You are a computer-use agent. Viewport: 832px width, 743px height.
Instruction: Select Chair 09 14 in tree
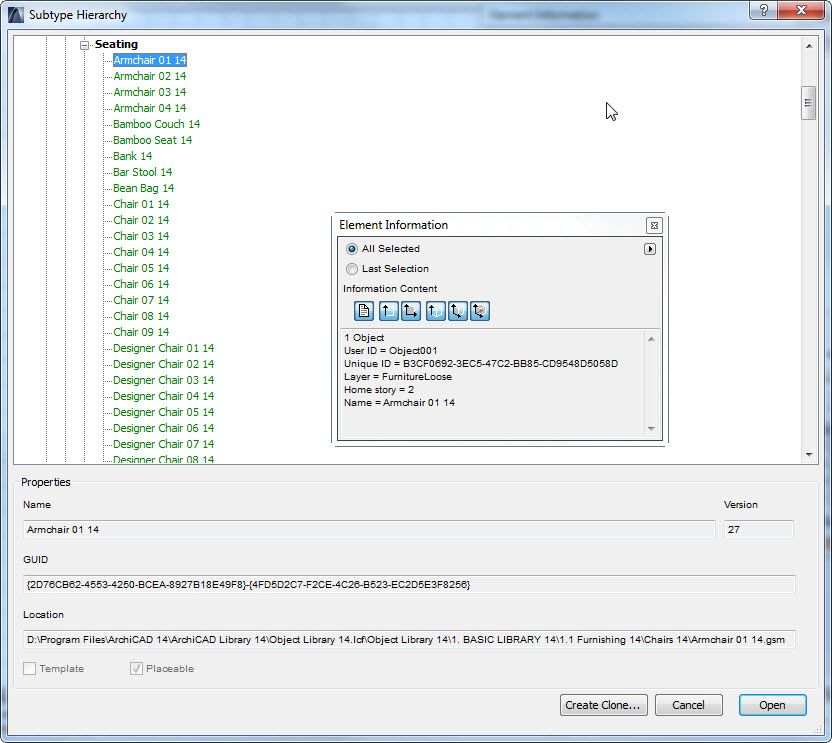coord(141,332)
